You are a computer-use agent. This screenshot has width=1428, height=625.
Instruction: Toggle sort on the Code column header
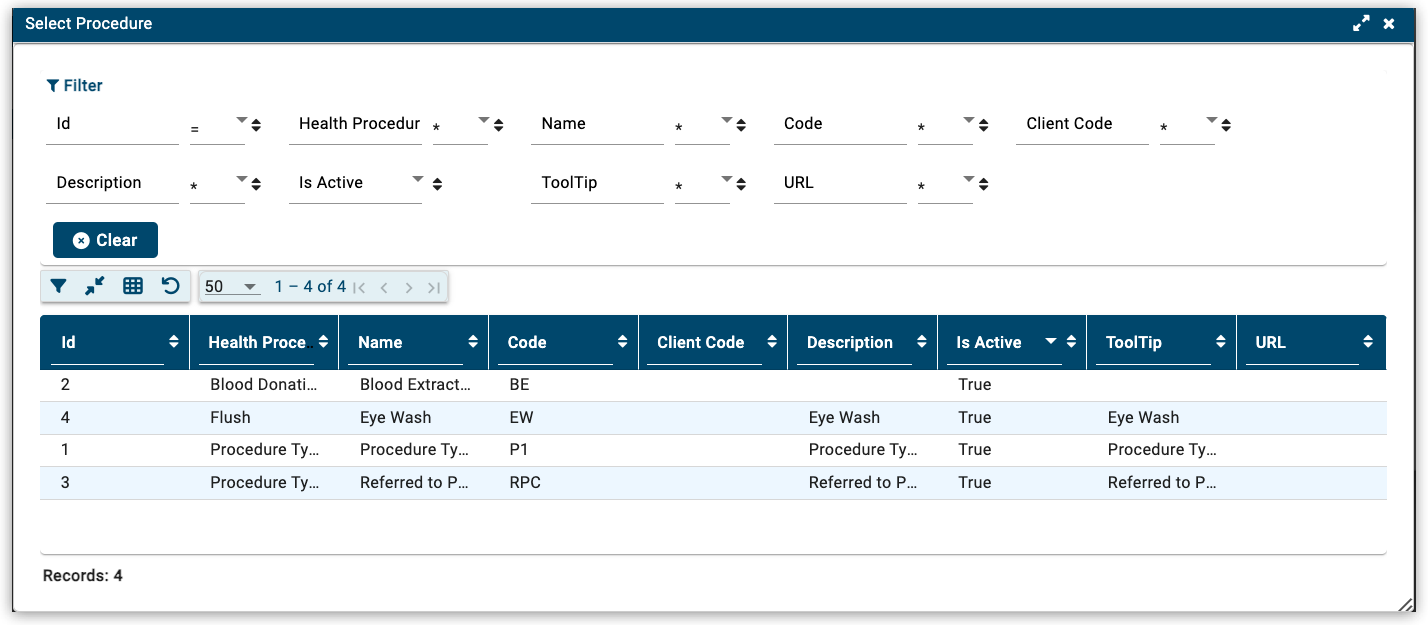point(622,342)
